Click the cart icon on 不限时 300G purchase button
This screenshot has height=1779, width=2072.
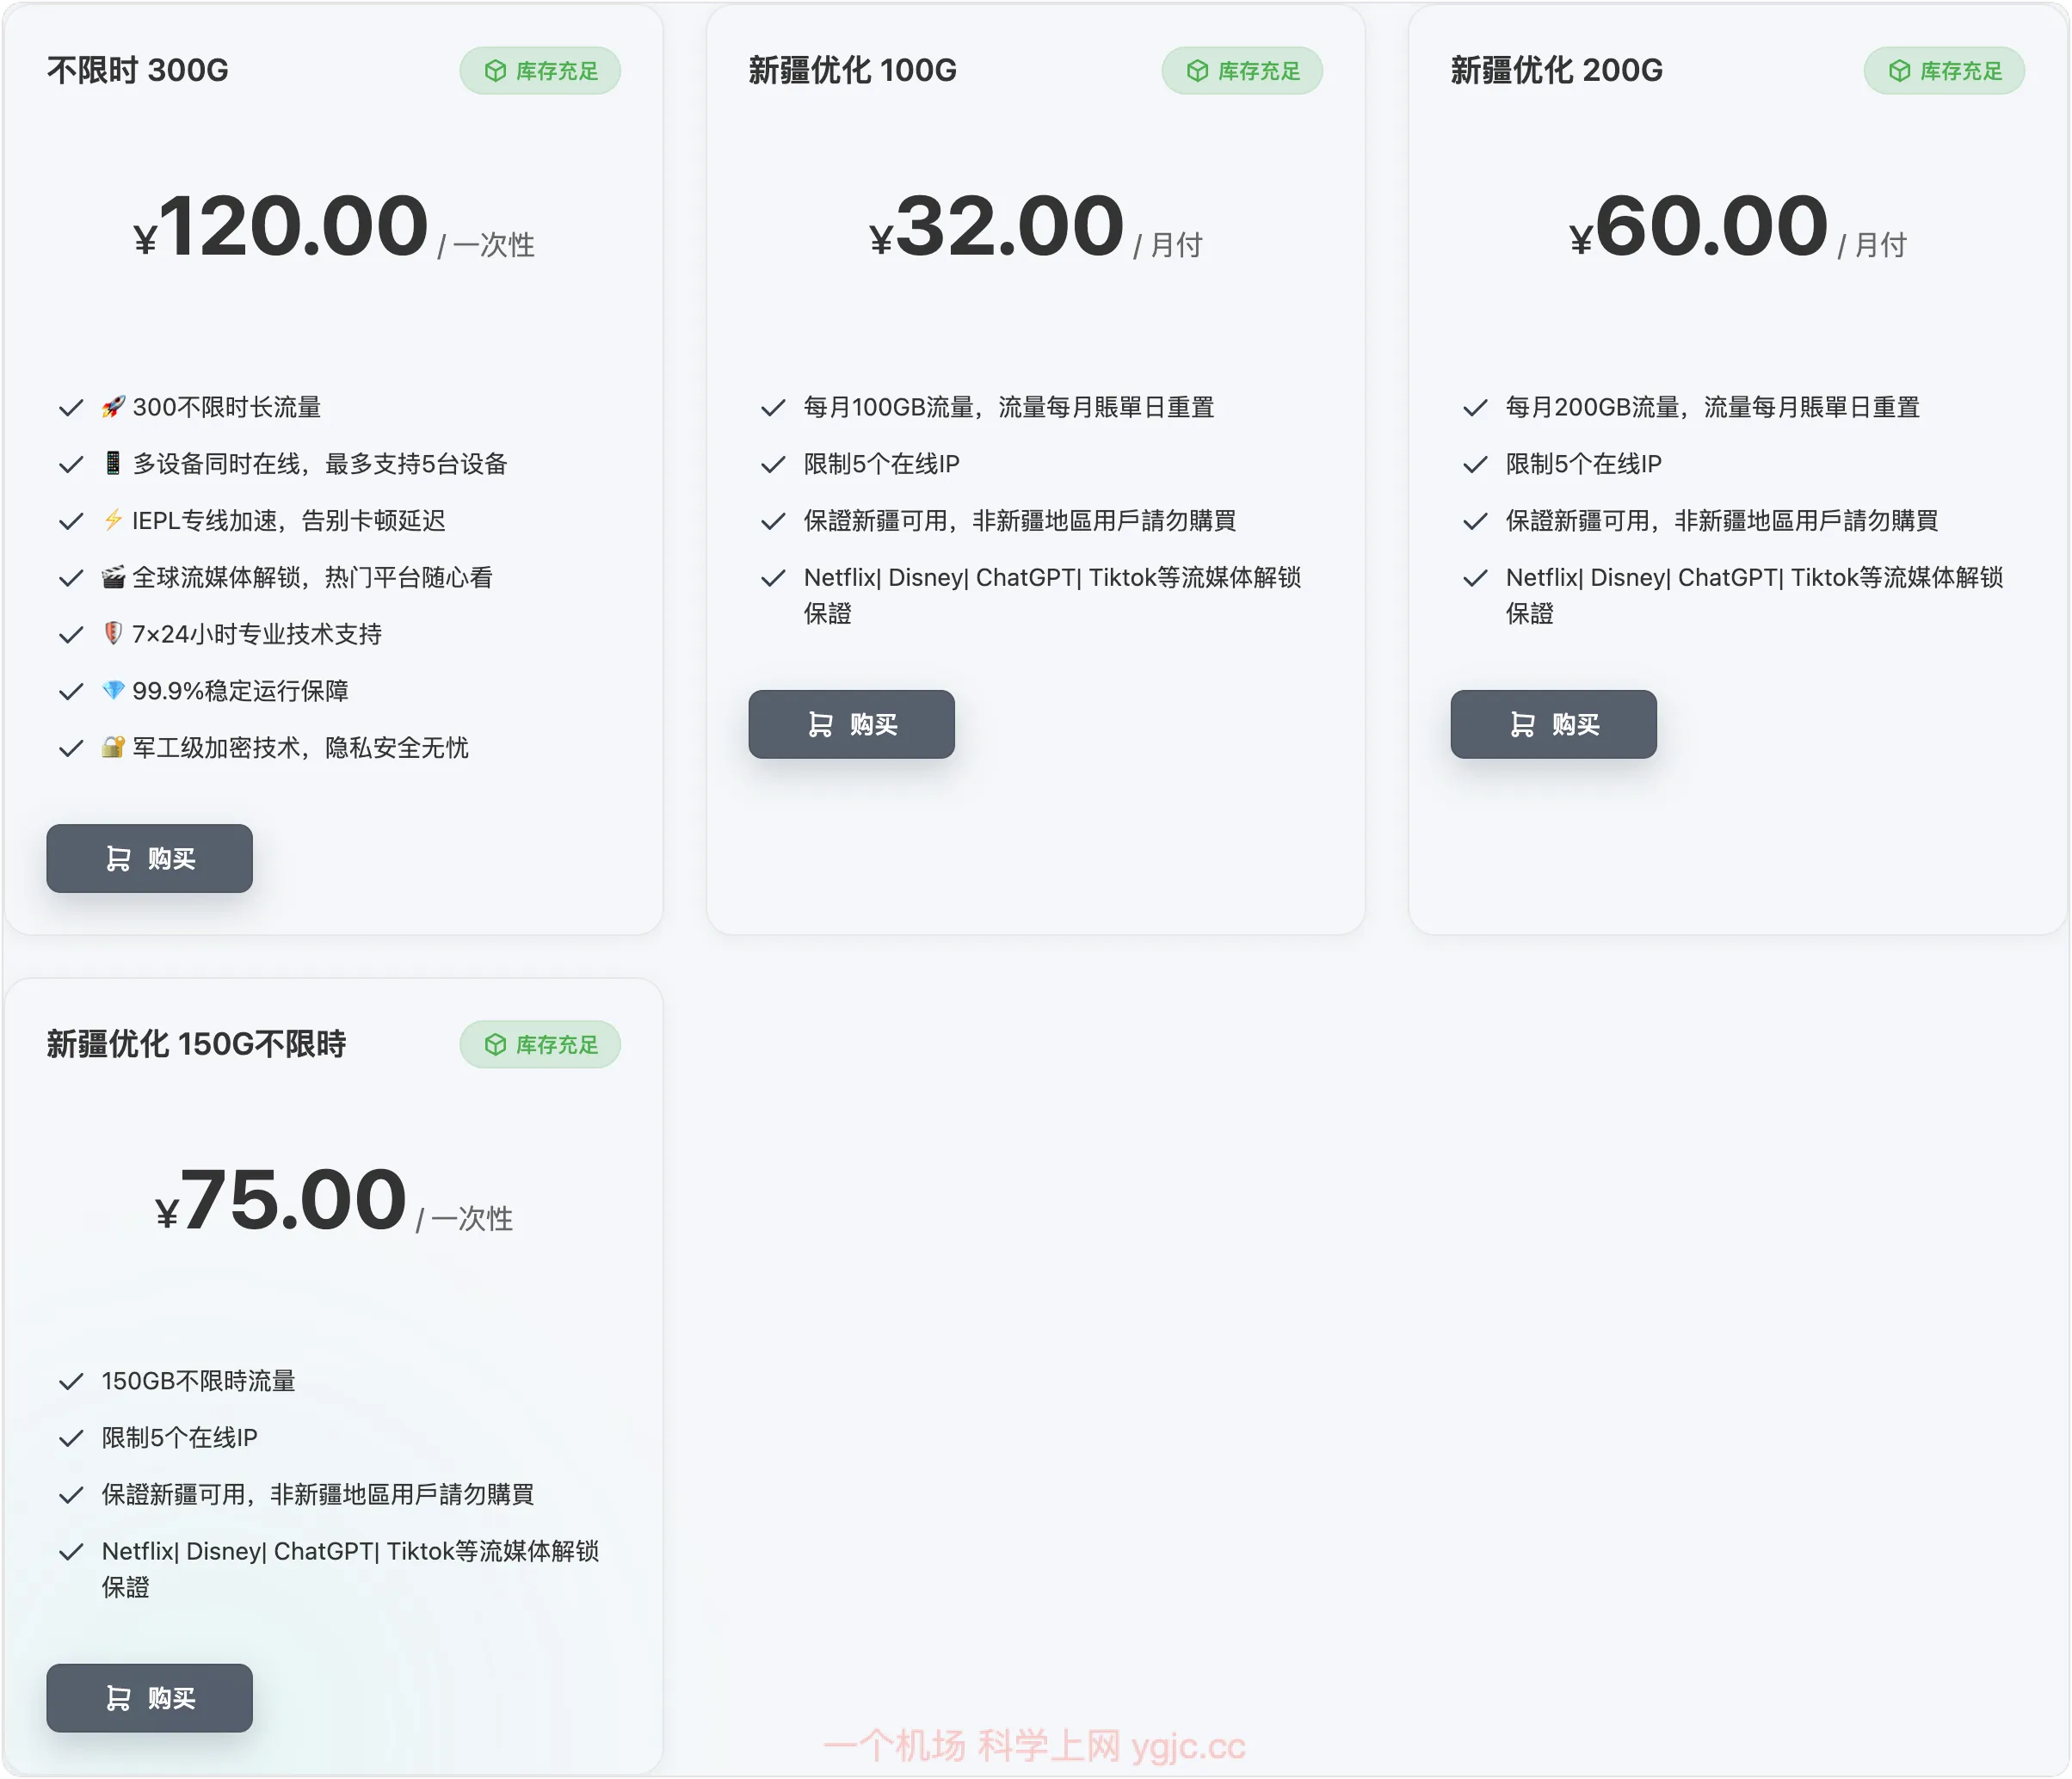[119, 858]
